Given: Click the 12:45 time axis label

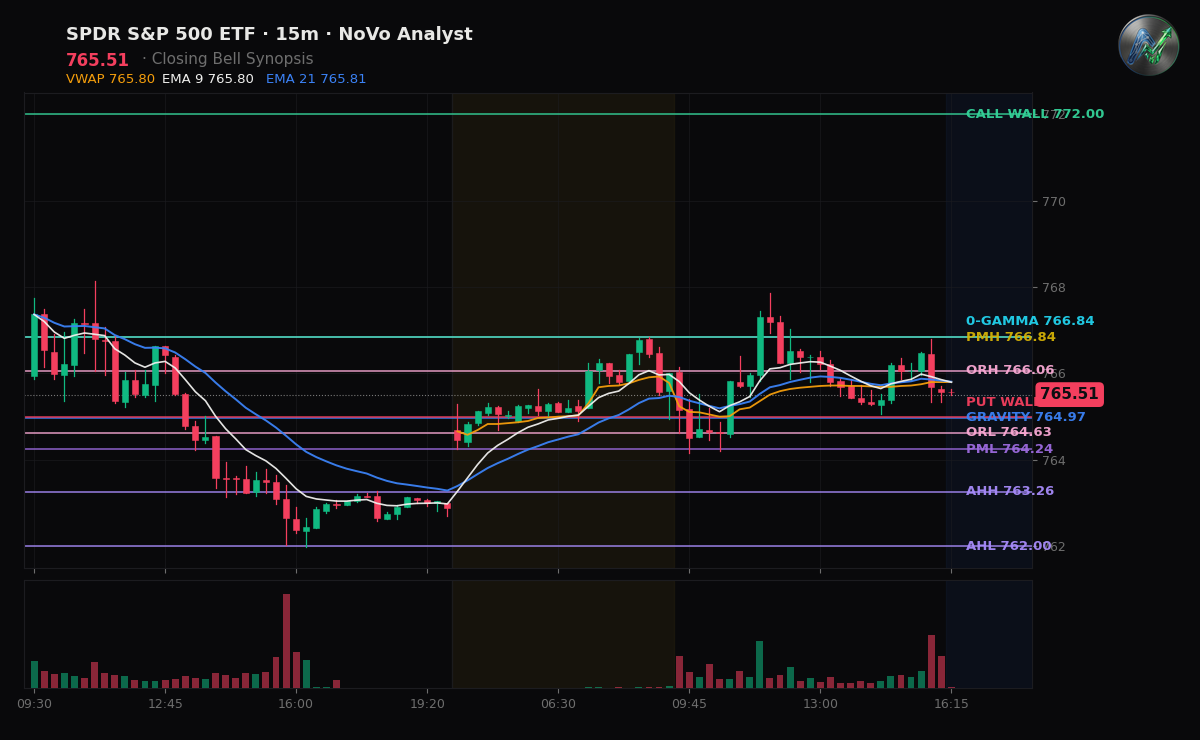Looking at the screenshot, I should coord(165,704).
